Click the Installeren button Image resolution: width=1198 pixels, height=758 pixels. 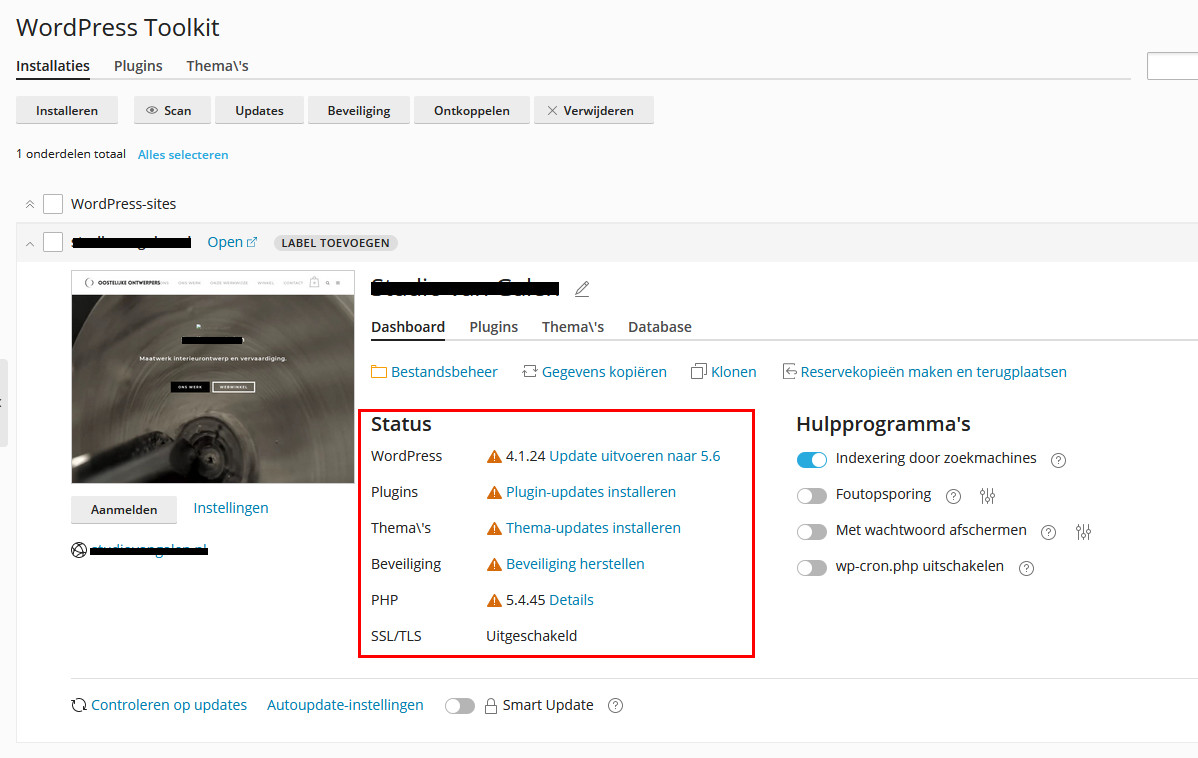pyautogui.click(x=67, y=111)
